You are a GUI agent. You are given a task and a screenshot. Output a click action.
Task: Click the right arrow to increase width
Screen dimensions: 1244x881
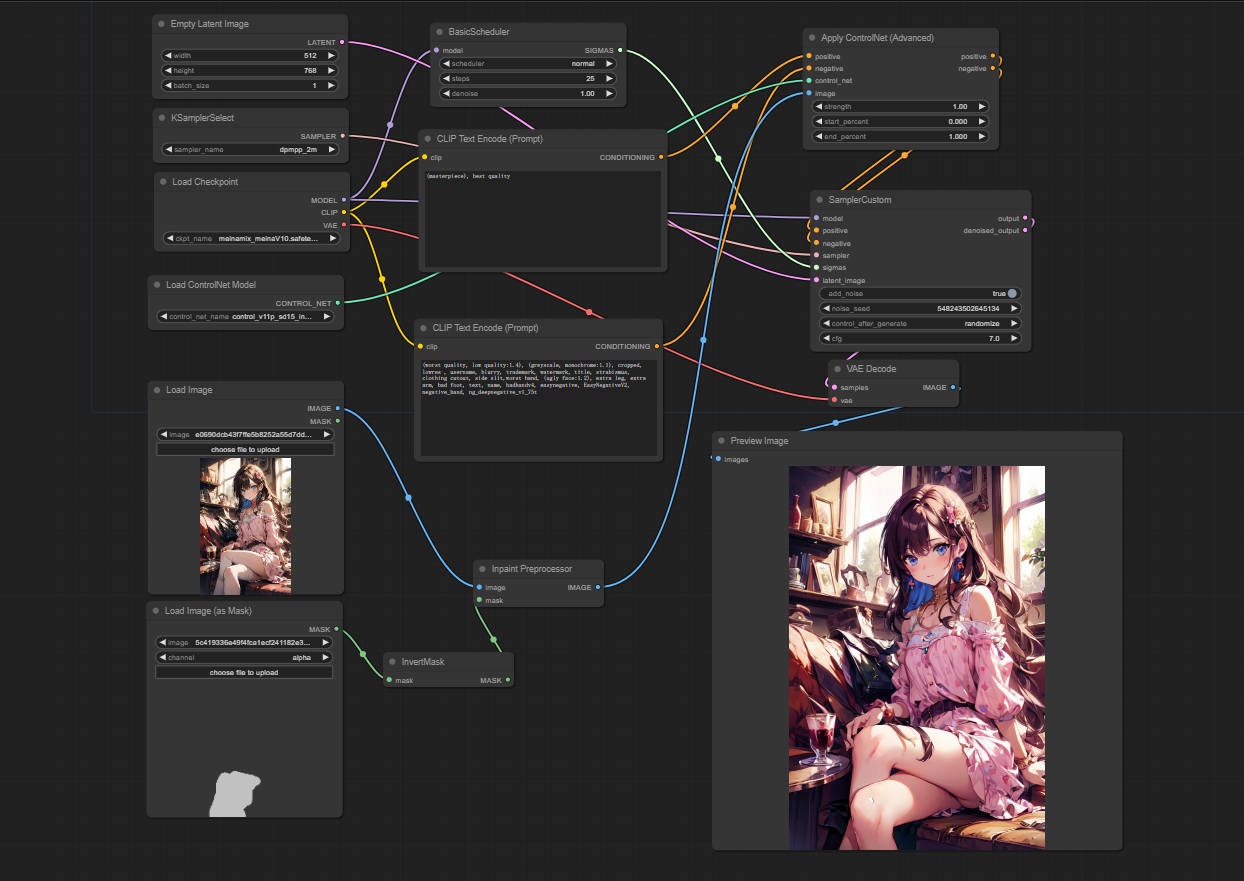tap(330, 56)
